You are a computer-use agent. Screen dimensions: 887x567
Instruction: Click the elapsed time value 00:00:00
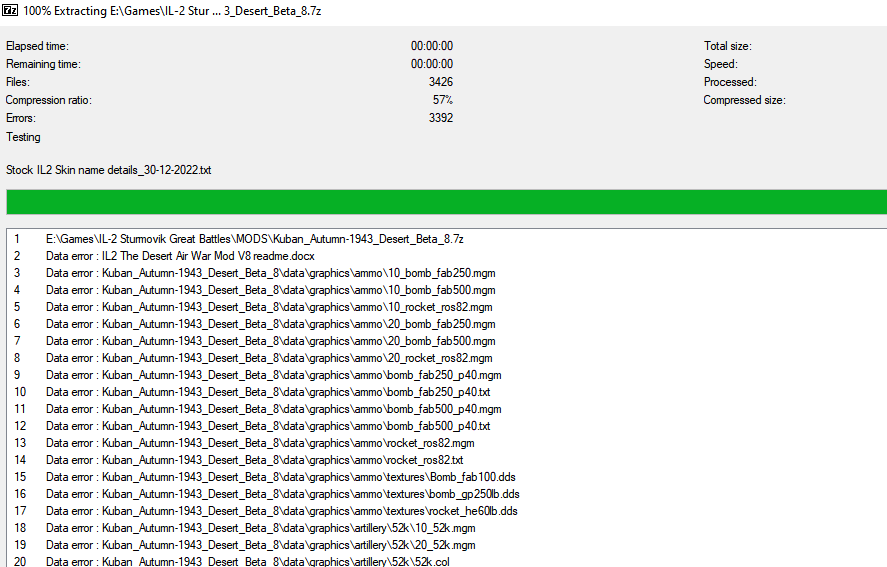click(432, 46)
